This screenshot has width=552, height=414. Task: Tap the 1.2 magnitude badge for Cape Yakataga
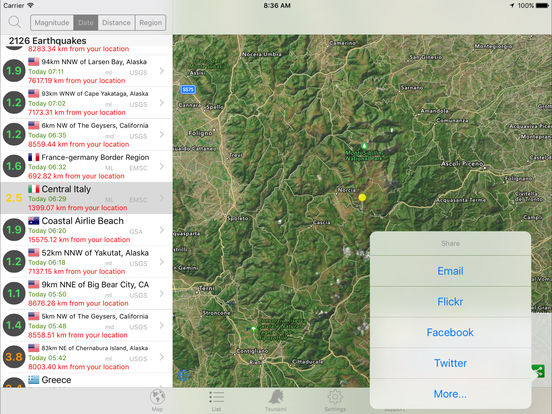point(14,102)
